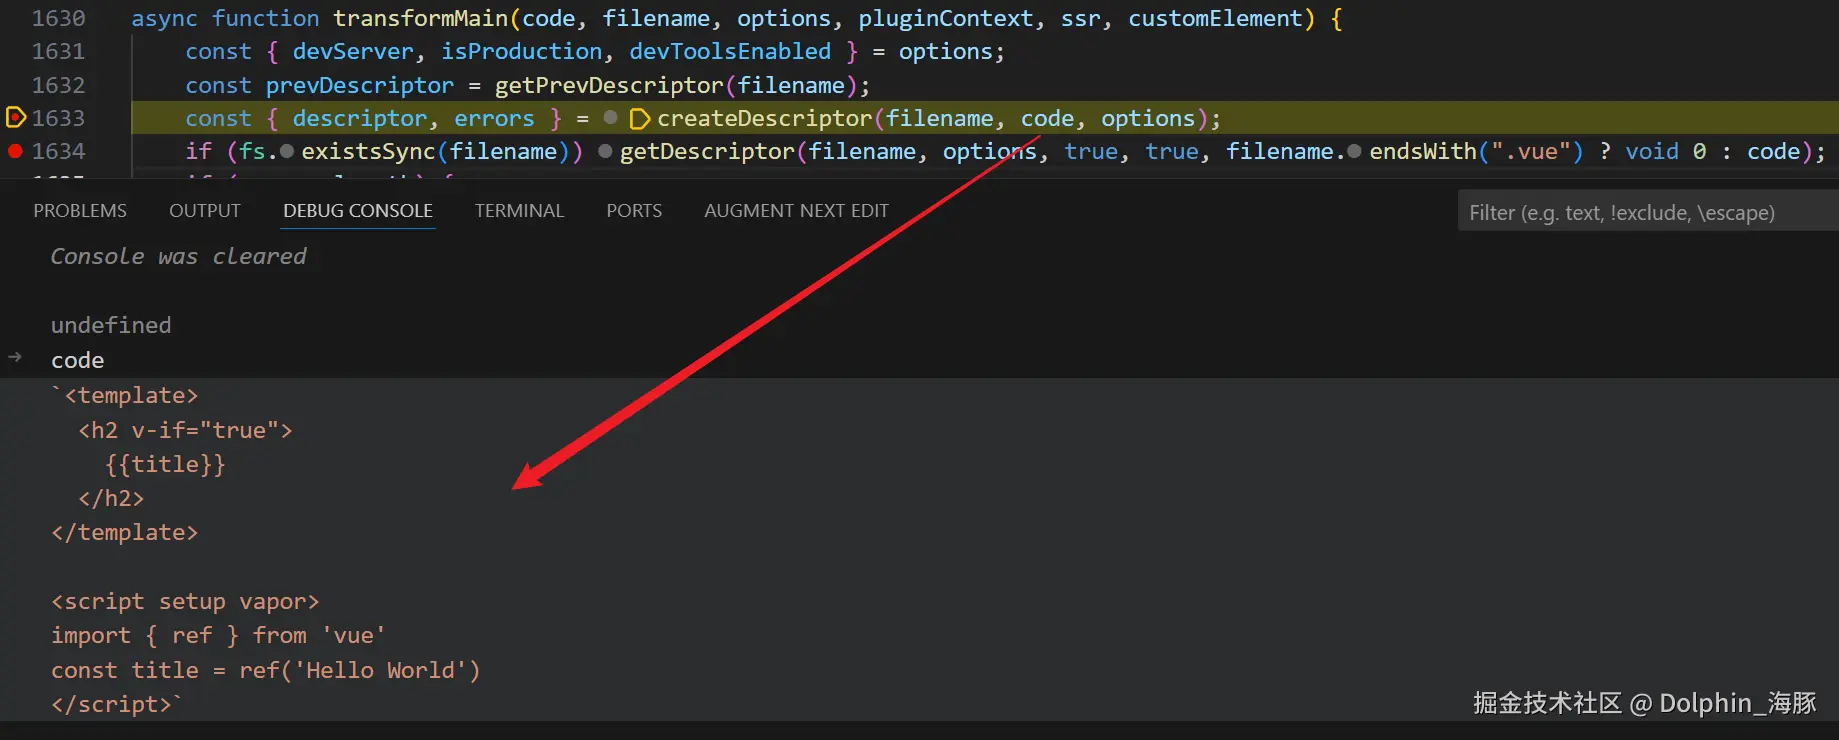Click the createDescriptor call on line 1633
Screen dimensions: 1839x740
[764, 118]
